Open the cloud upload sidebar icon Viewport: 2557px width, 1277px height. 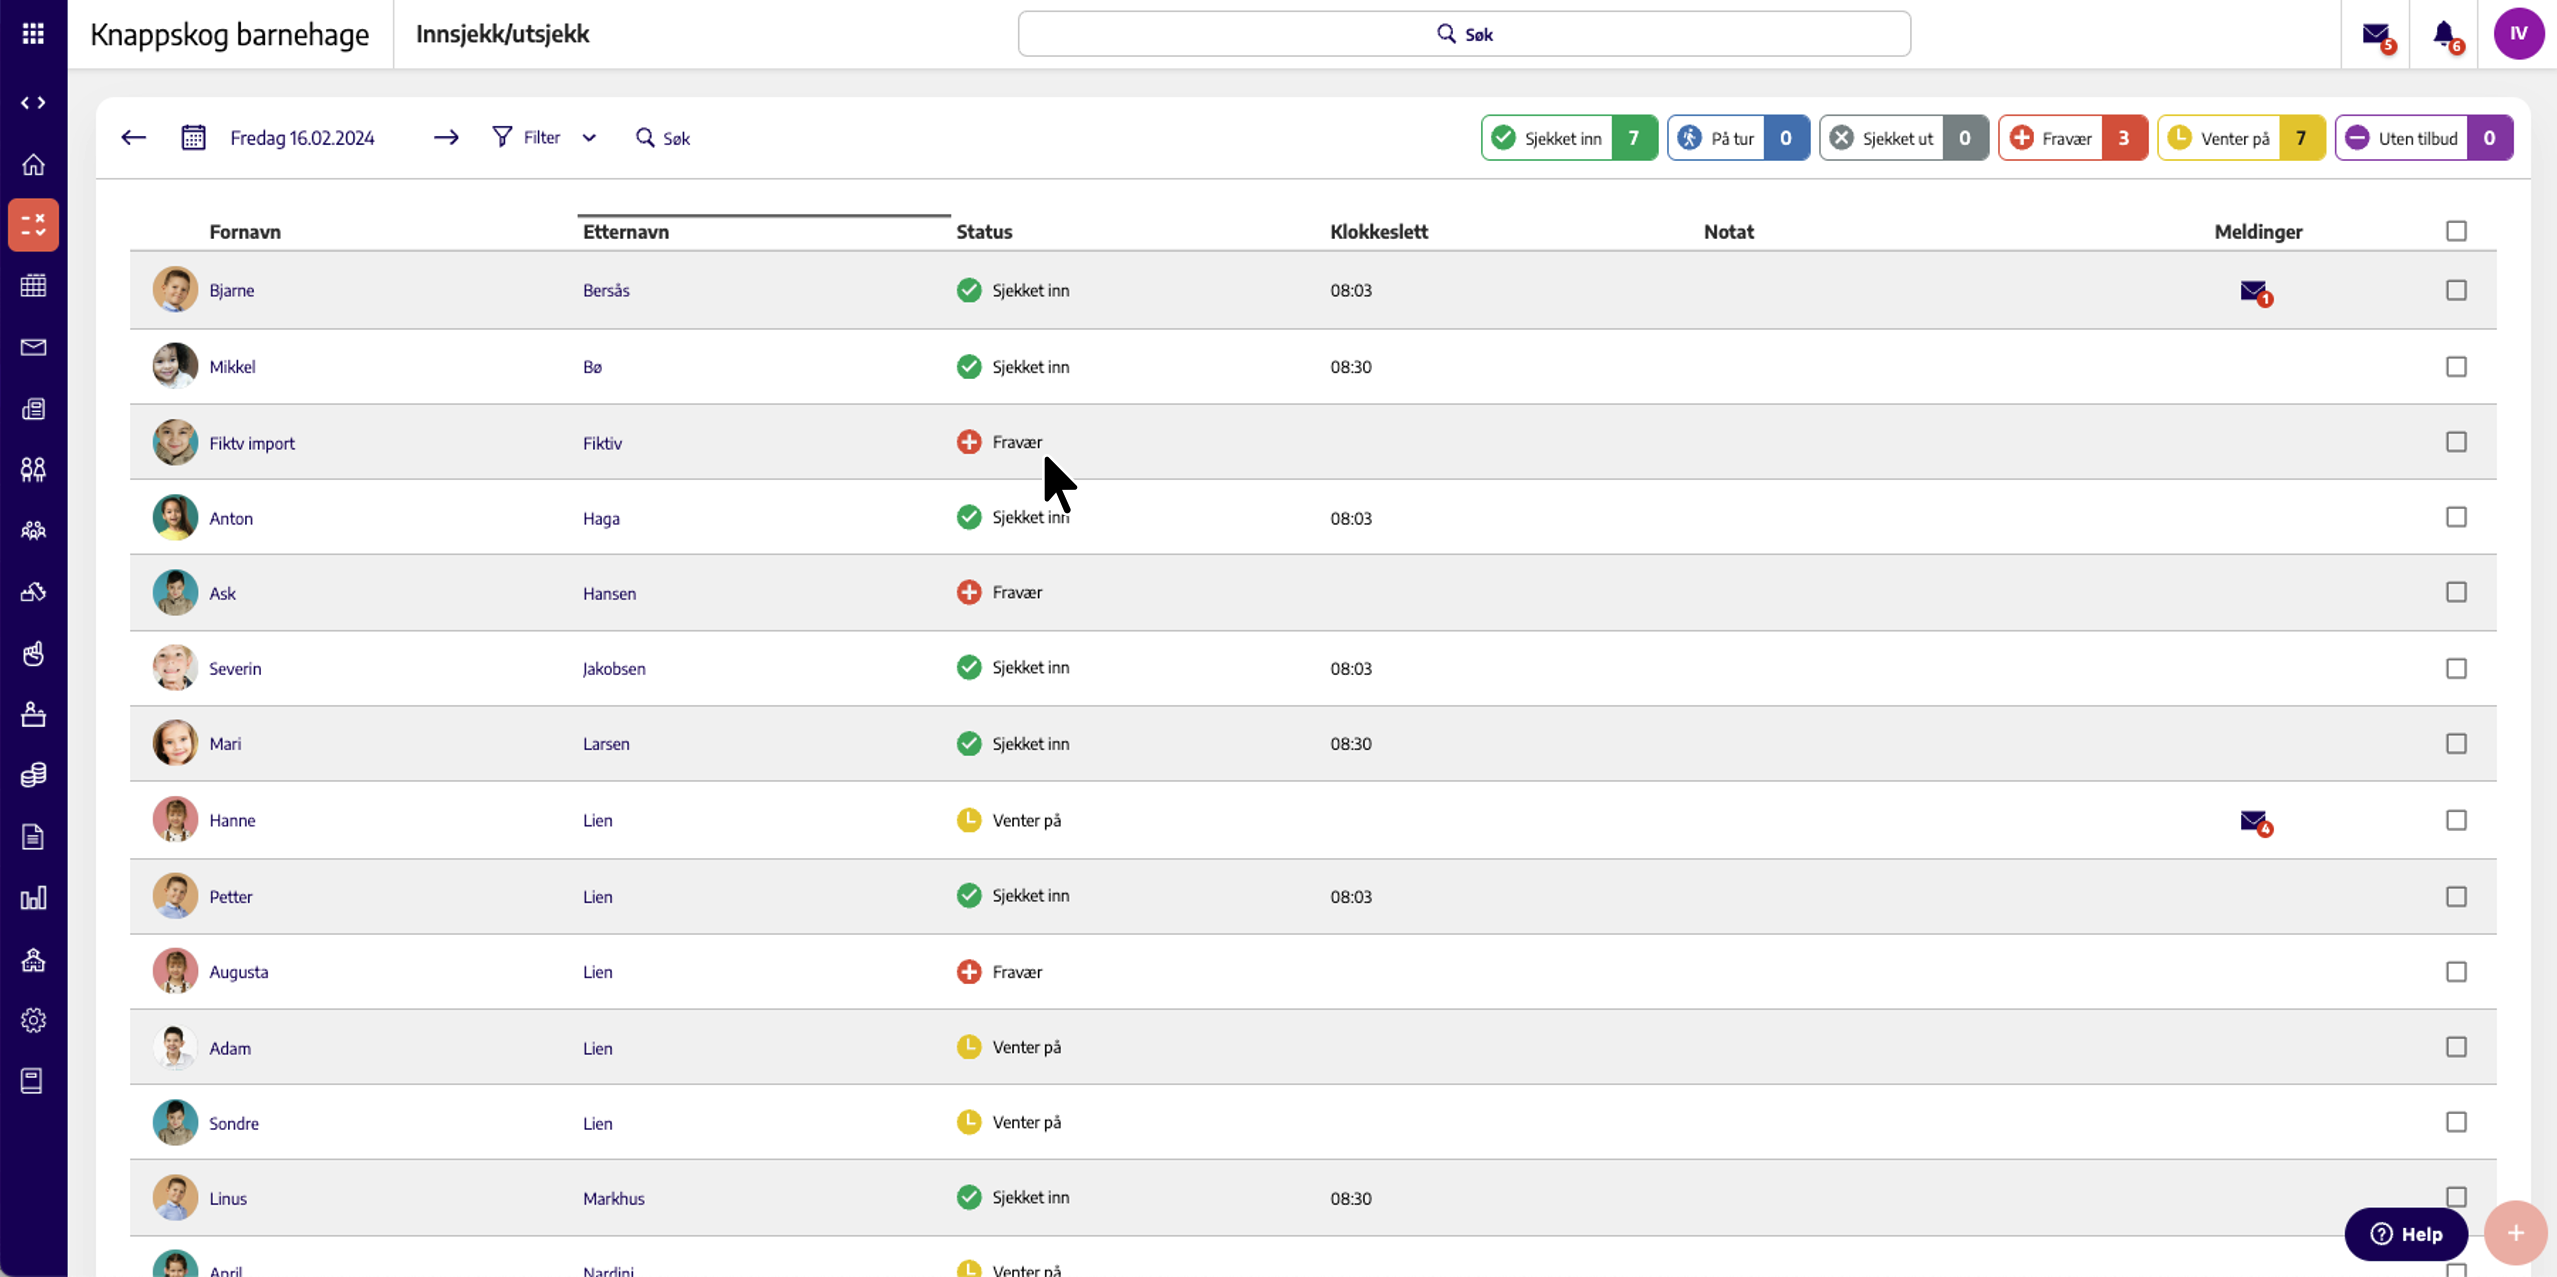[x=33, y=592]
